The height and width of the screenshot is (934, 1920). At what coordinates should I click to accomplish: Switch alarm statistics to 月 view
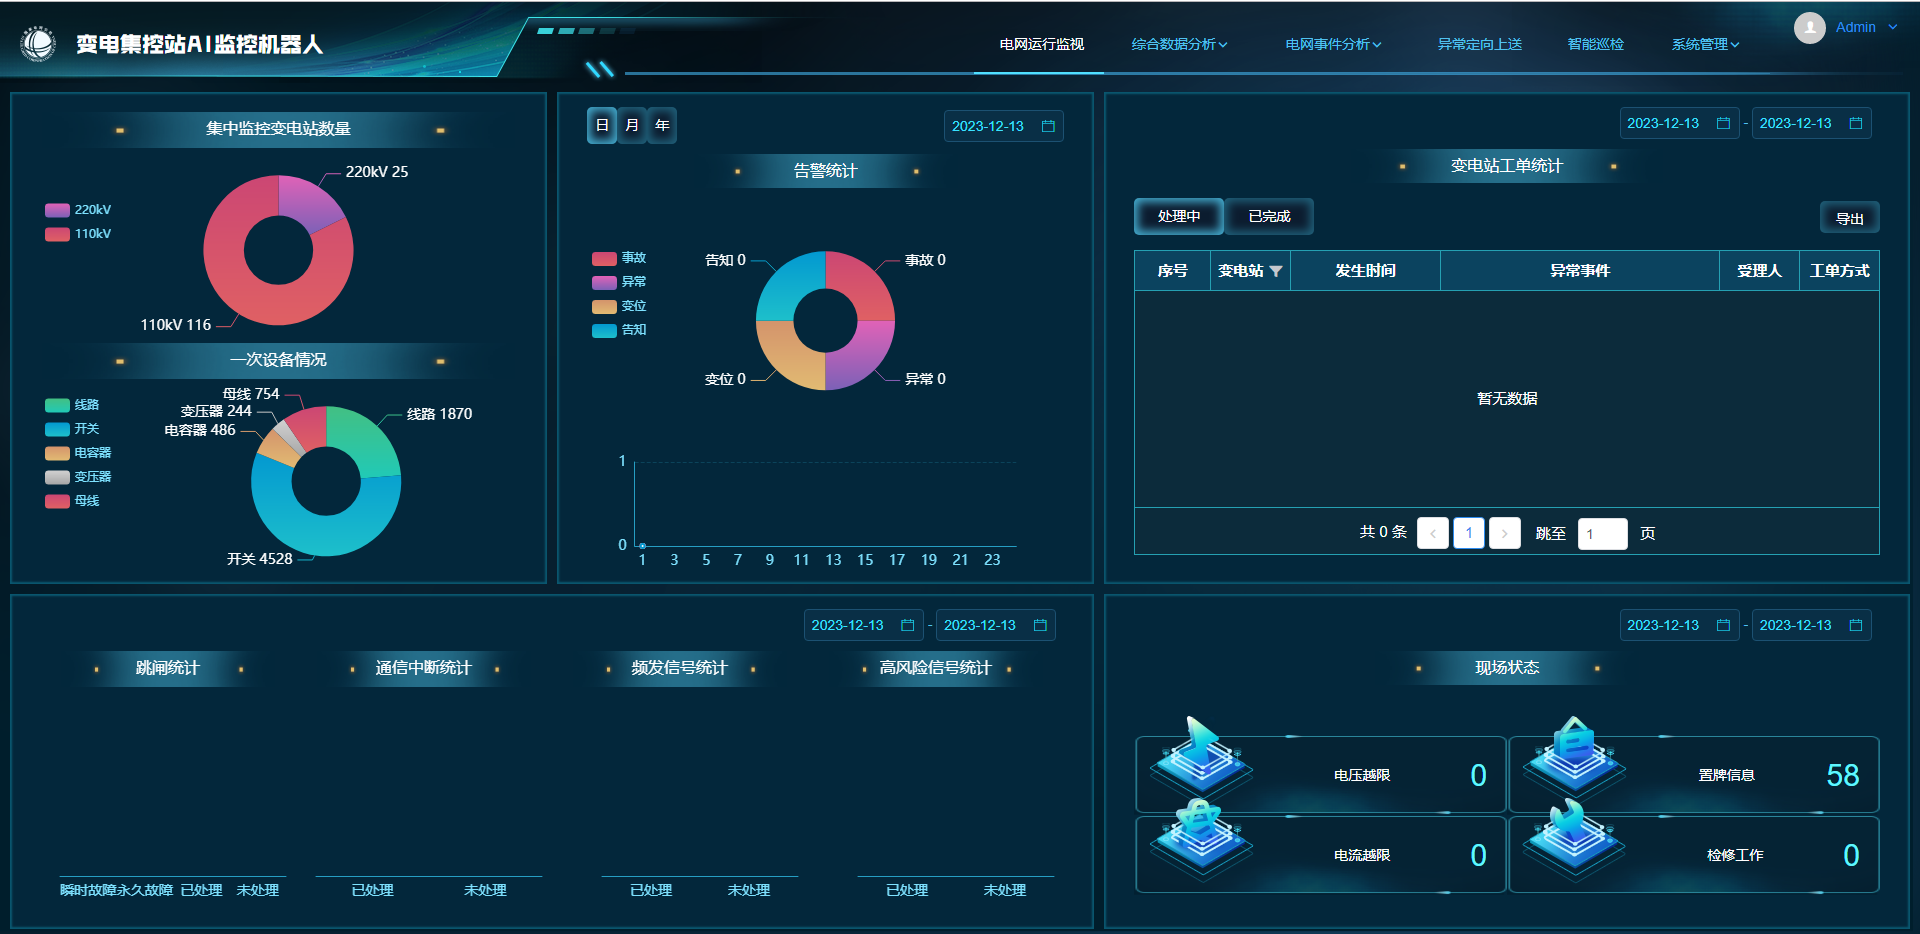[632, 125]
